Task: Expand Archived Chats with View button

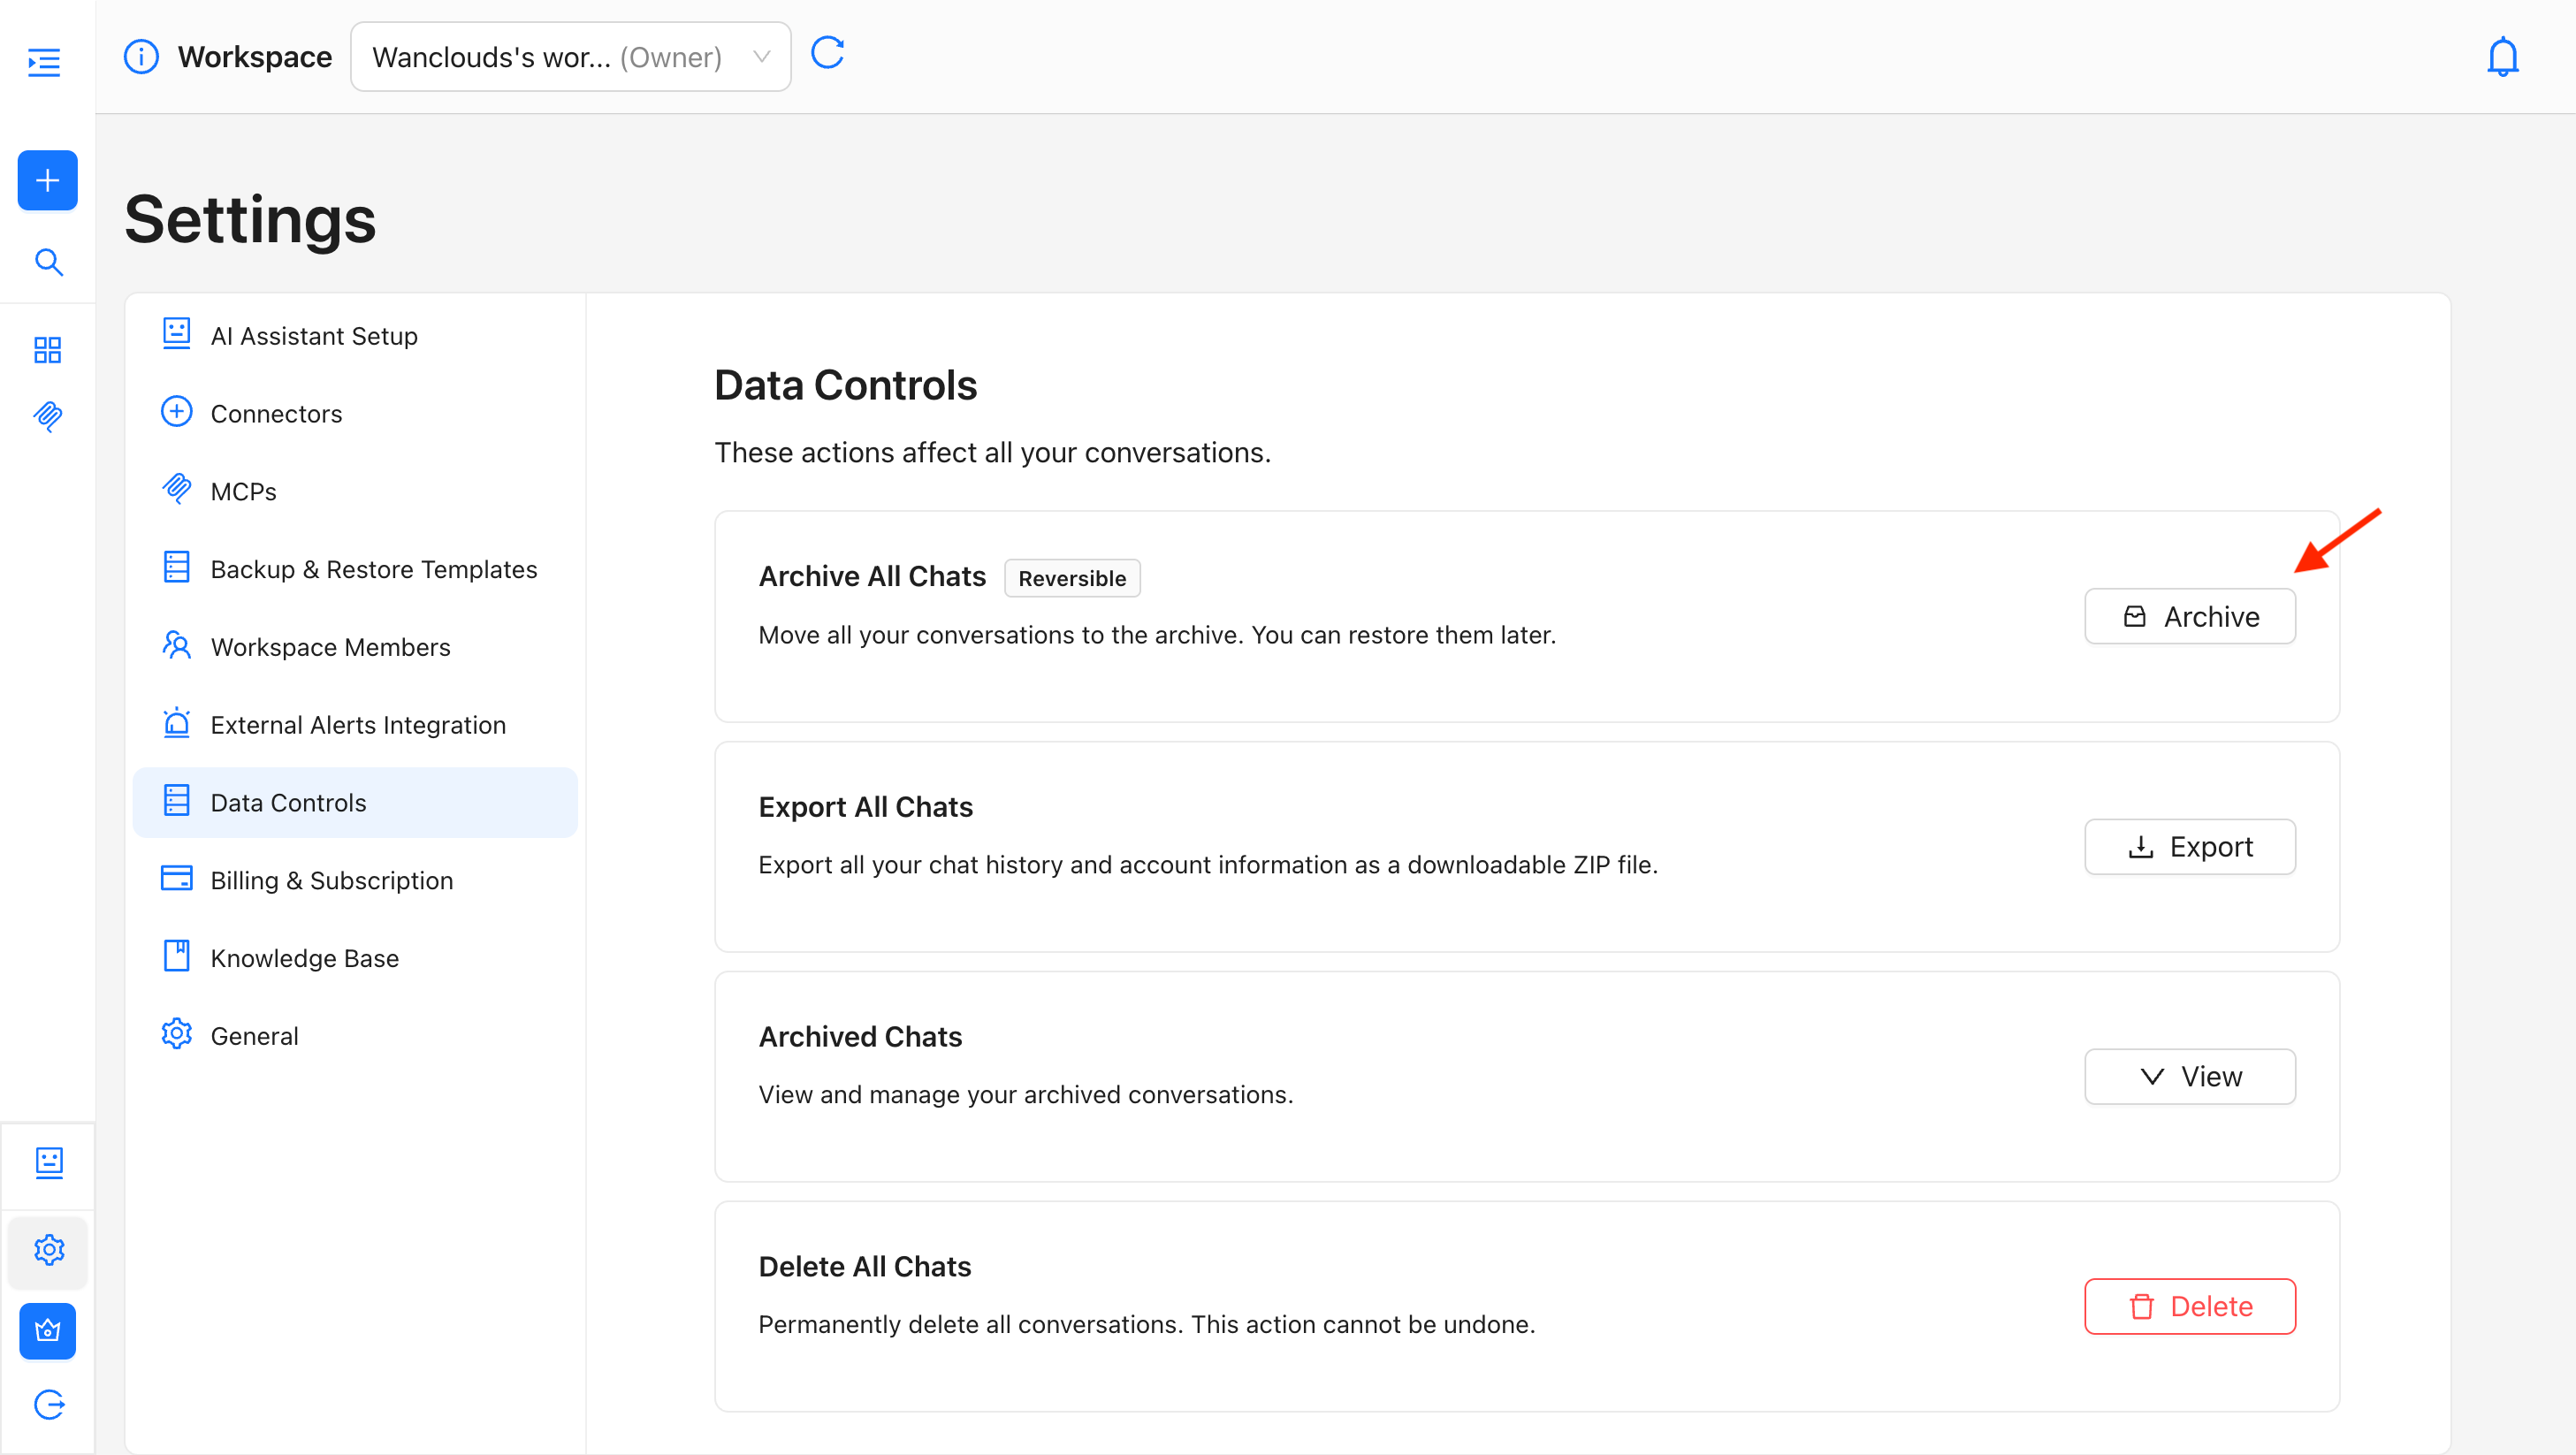Action: 2189,1077
